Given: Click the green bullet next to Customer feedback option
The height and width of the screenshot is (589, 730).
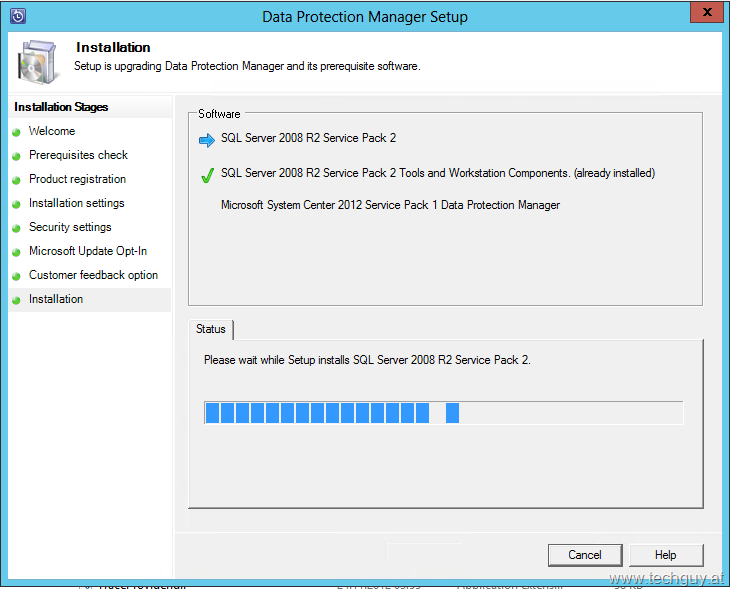Looking at the screenshot, I should tap(16, 276).
